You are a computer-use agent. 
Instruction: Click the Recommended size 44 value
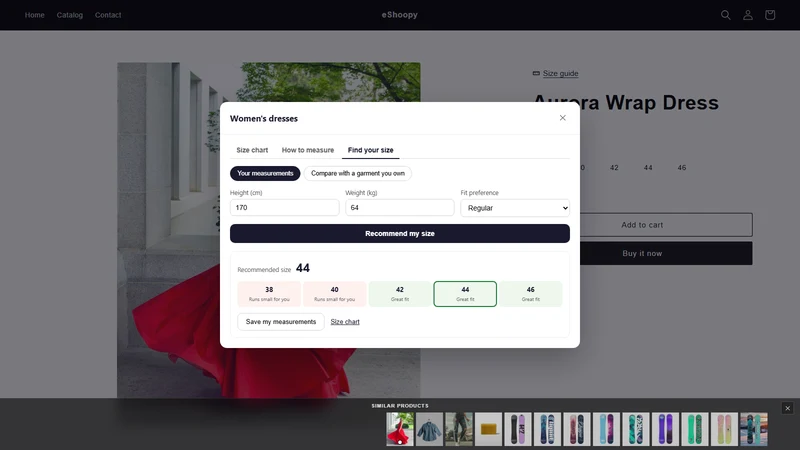click(303, 268)
